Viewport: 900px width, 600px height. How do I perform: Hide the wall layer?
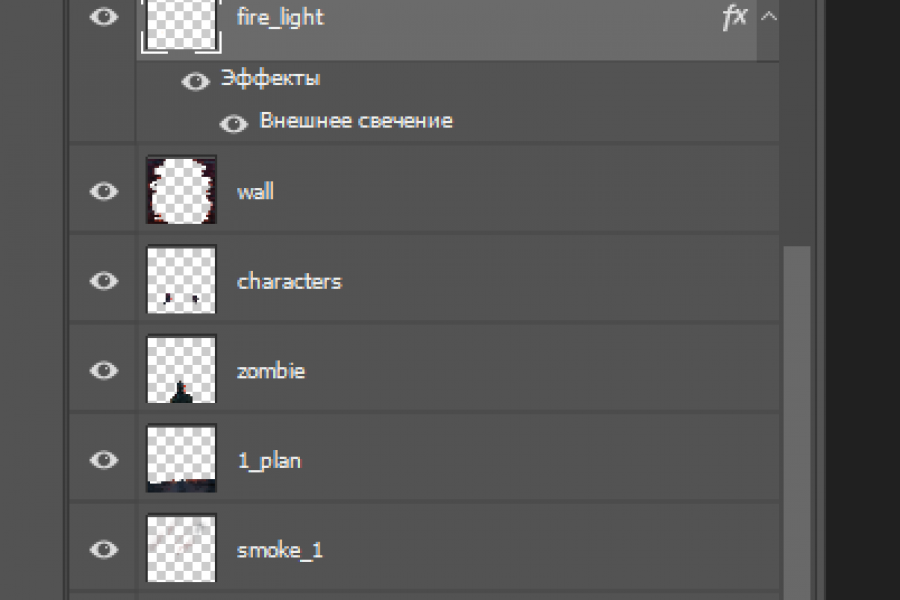point(104,191)
